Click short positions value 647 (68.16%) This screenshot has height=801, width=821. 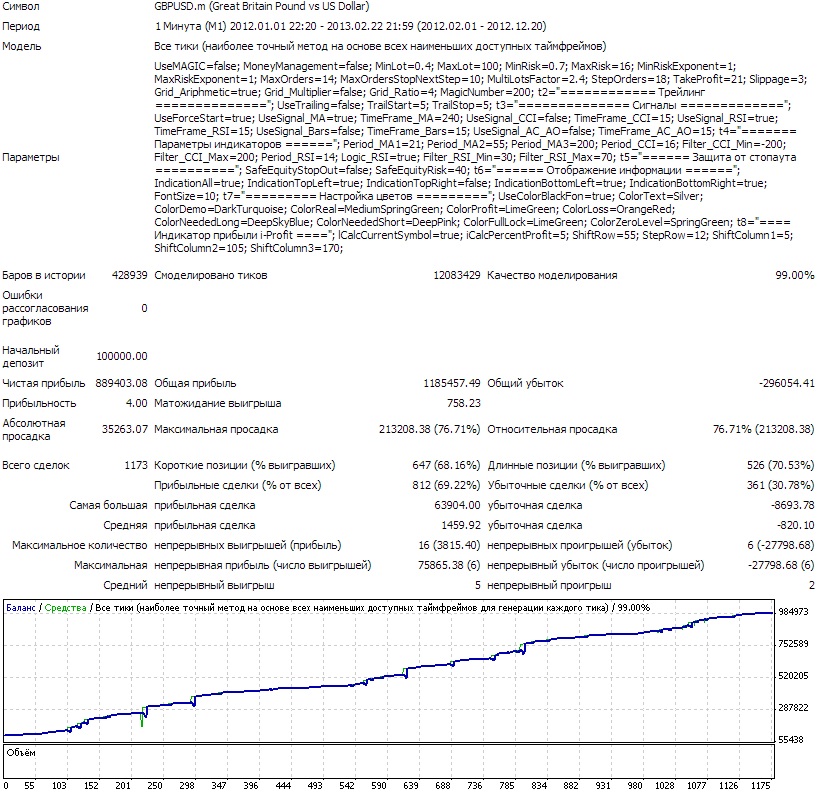pyautogui.click(x=446, y=465)
